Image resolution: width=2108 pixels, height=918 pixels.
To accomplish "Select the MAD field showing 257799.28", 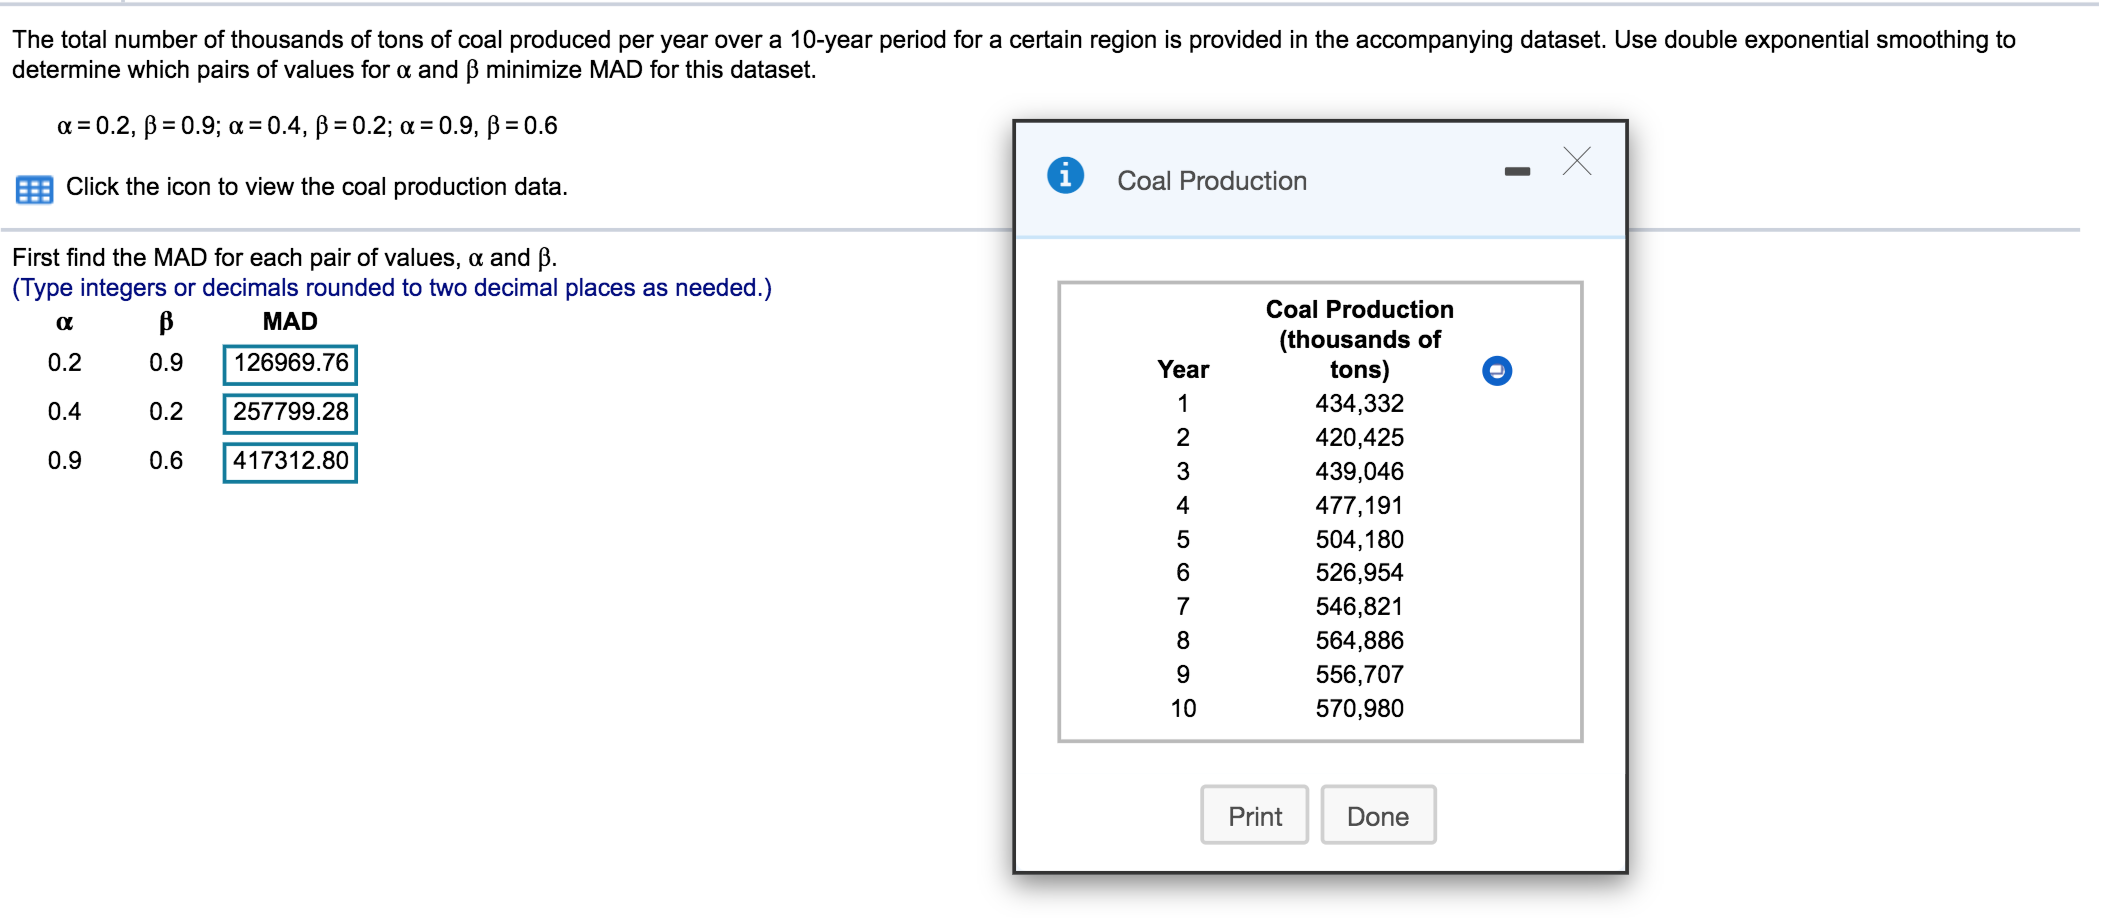I will 290,411.
